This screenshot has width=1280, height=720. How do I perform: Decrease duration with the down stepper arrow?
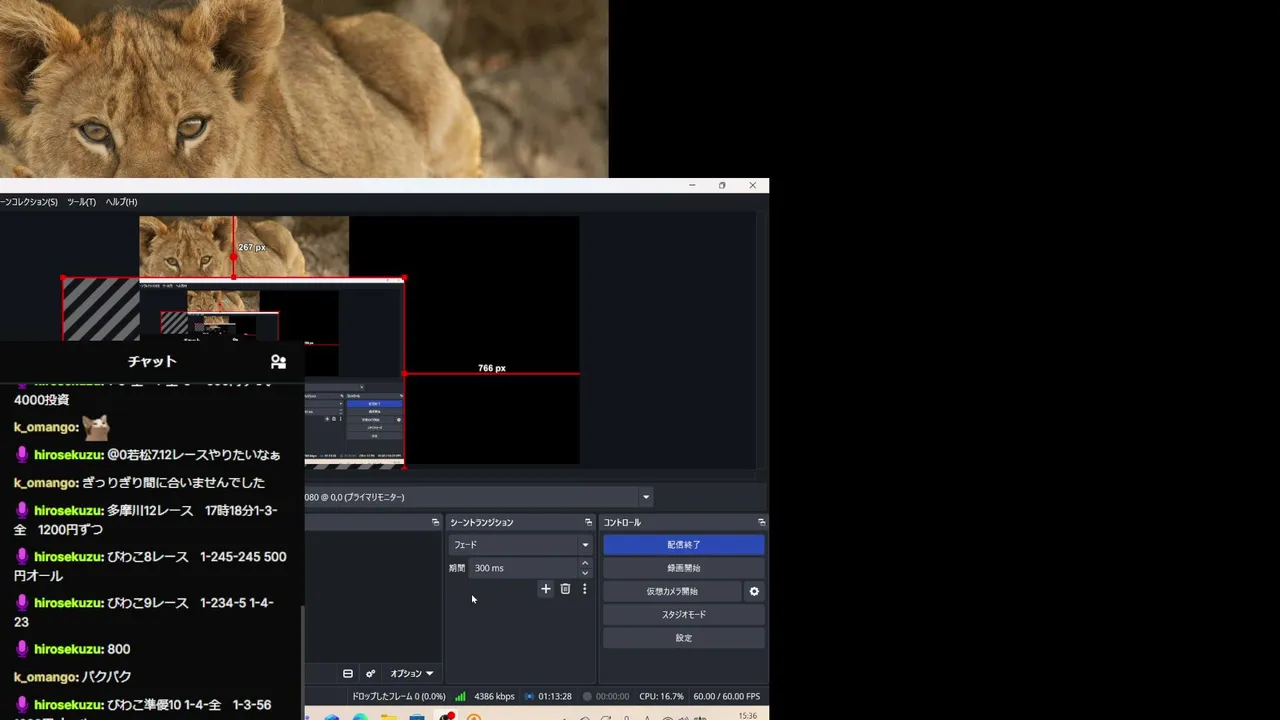[x=585, y=573]
